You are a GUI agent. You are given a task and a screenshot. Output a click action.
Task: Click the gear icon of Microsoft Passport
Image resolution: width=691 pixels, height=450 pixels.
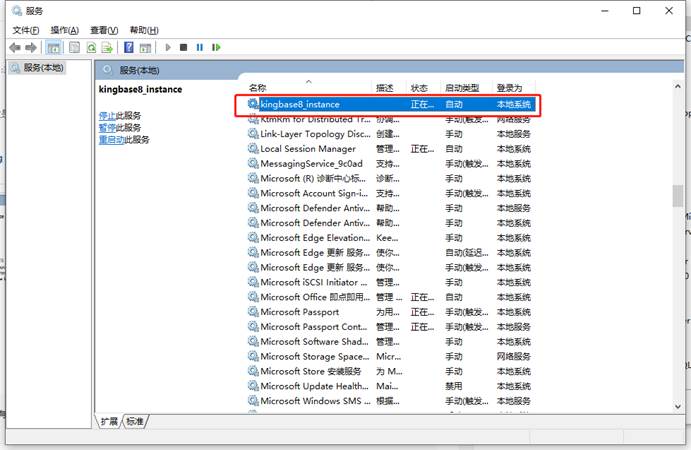tap(253, 312)
